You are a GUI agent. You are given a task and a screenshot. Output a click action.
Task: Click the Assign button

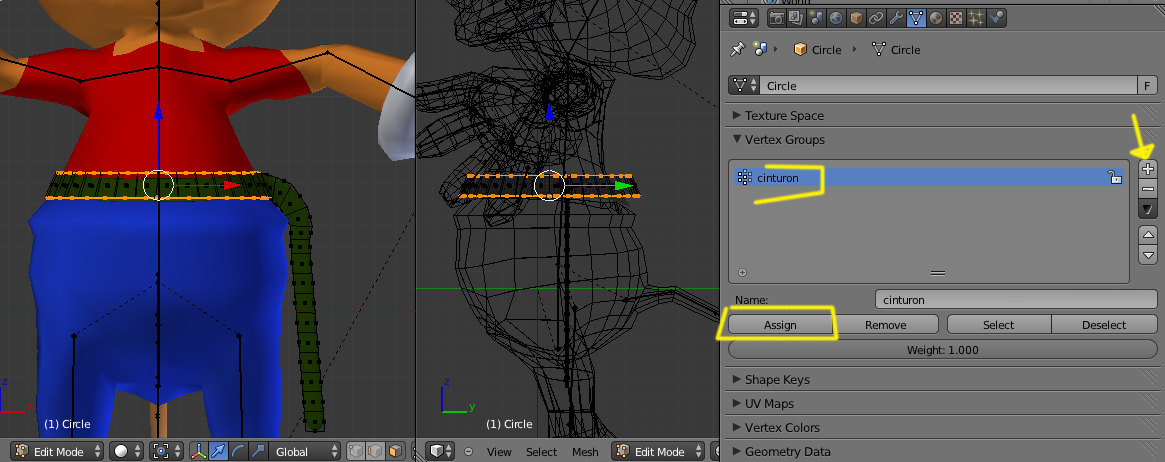pos(780,325)
